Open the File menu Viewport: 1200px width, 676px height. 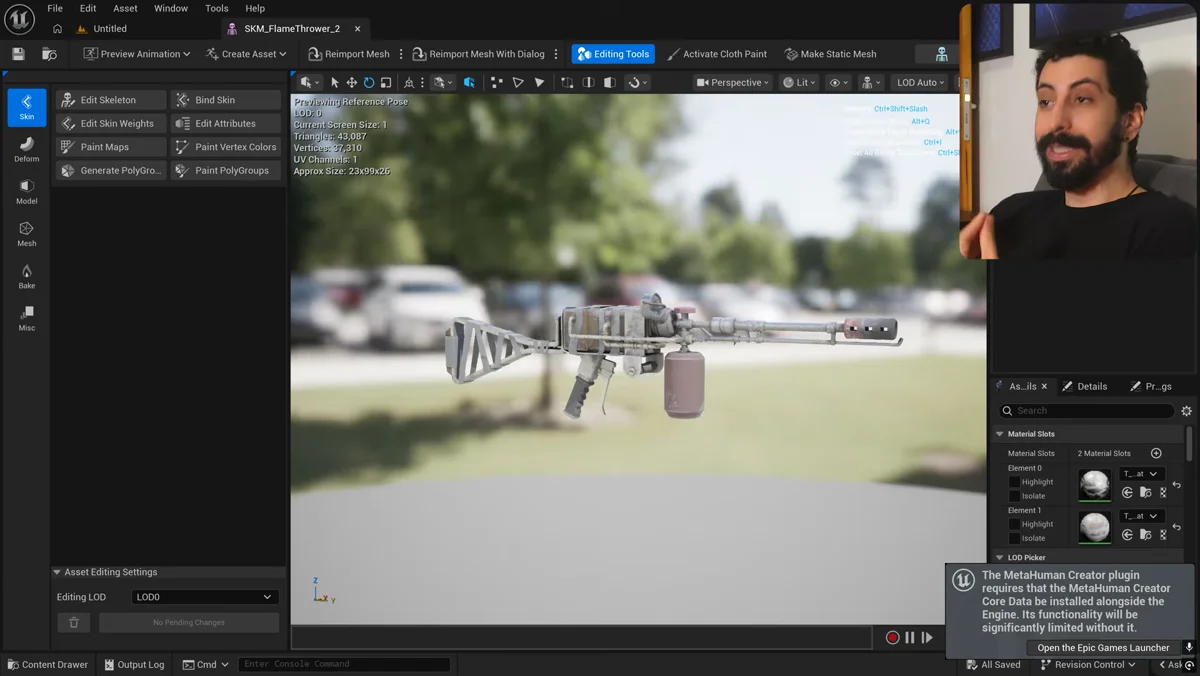click(x=55, y=8)
